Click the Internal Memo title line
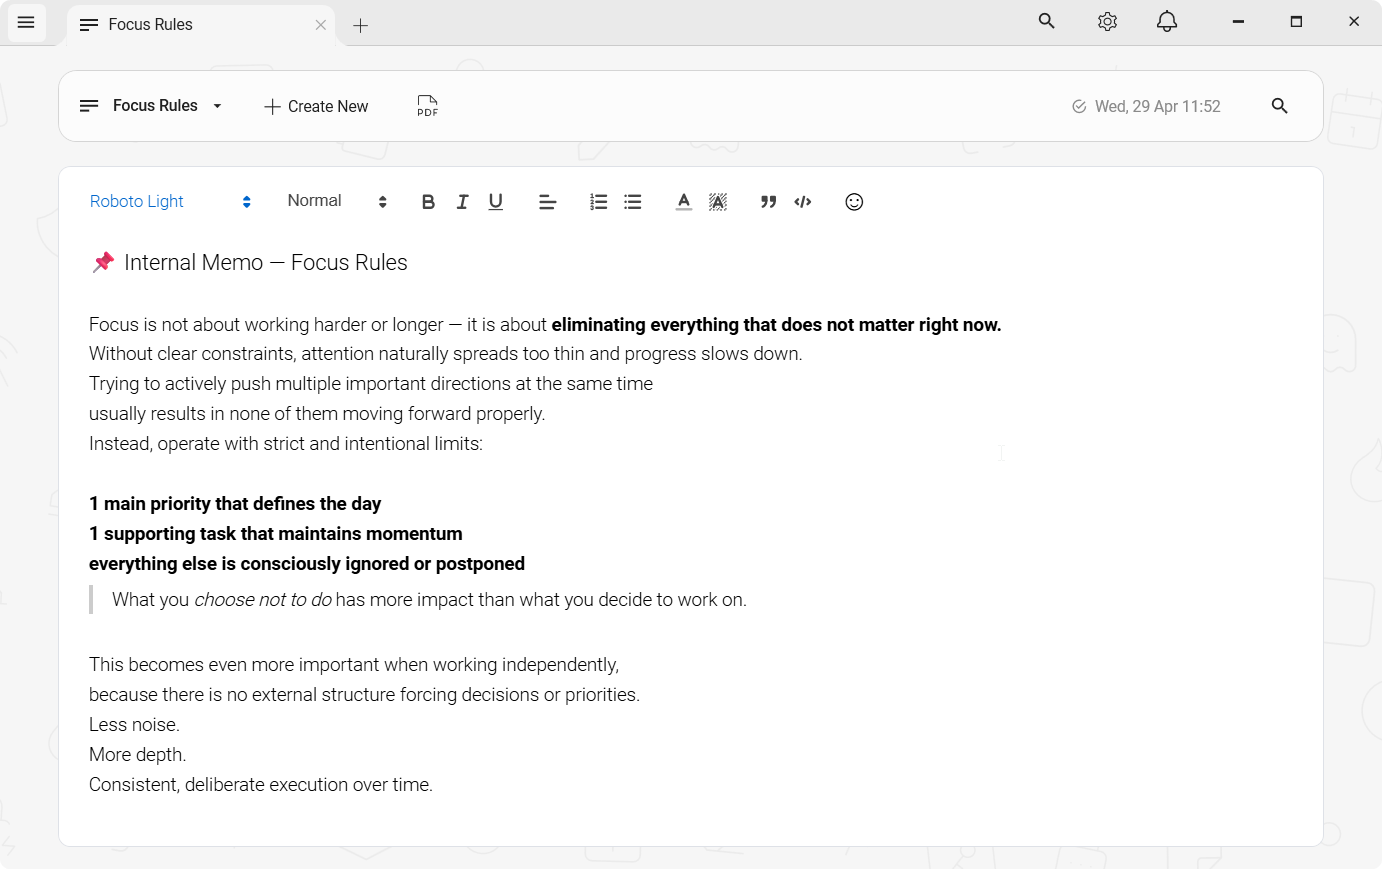Viewport: 1382px width, 869px height. pyautogui.click(x=266, y=263)
